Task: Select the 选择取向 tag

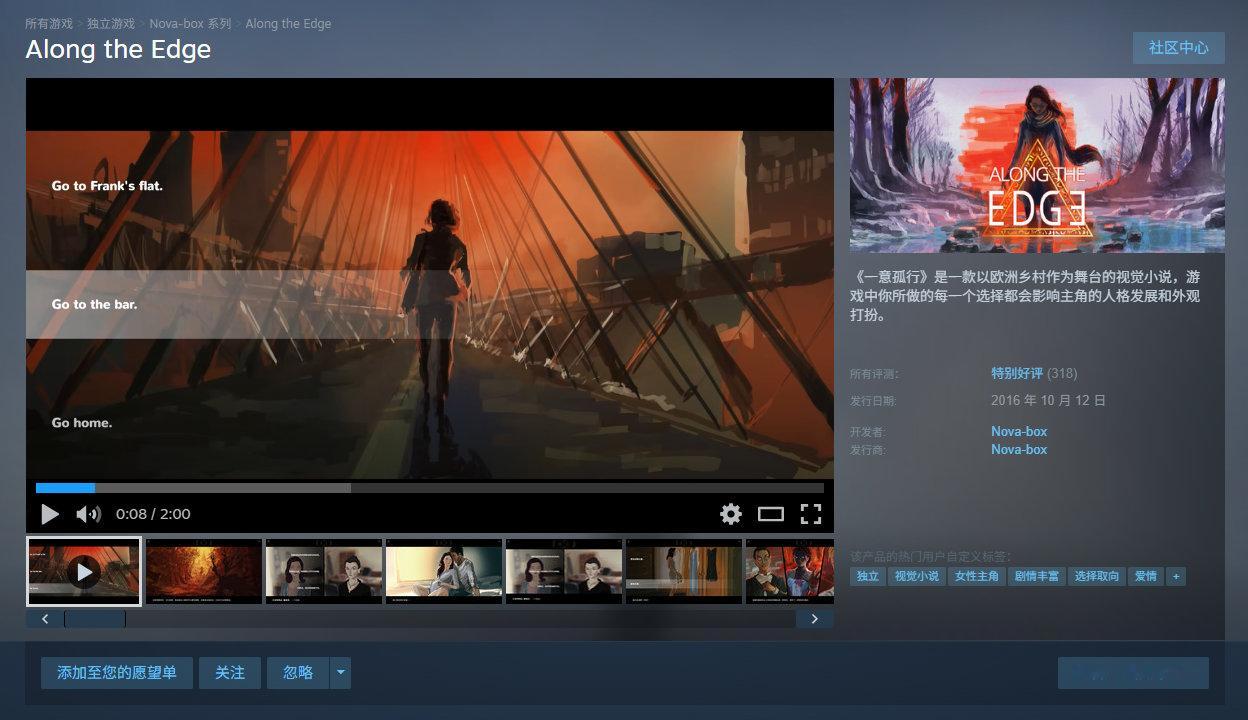Action: (x=1096, y=576)
